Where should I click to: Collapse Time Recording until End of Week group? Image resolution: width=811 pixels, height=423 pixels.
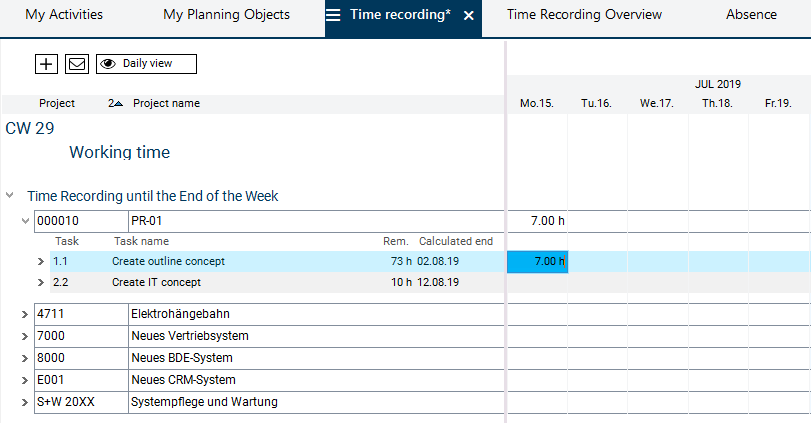11,196
